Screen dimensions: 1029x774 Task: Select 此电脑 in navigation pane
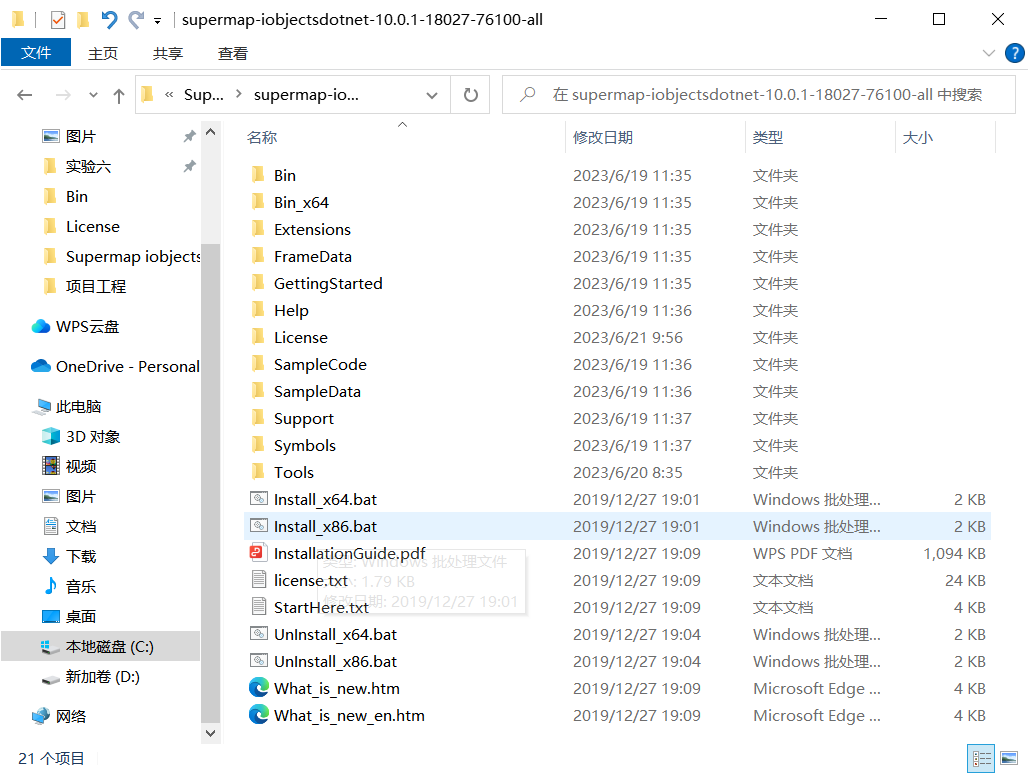coord(78,406)
